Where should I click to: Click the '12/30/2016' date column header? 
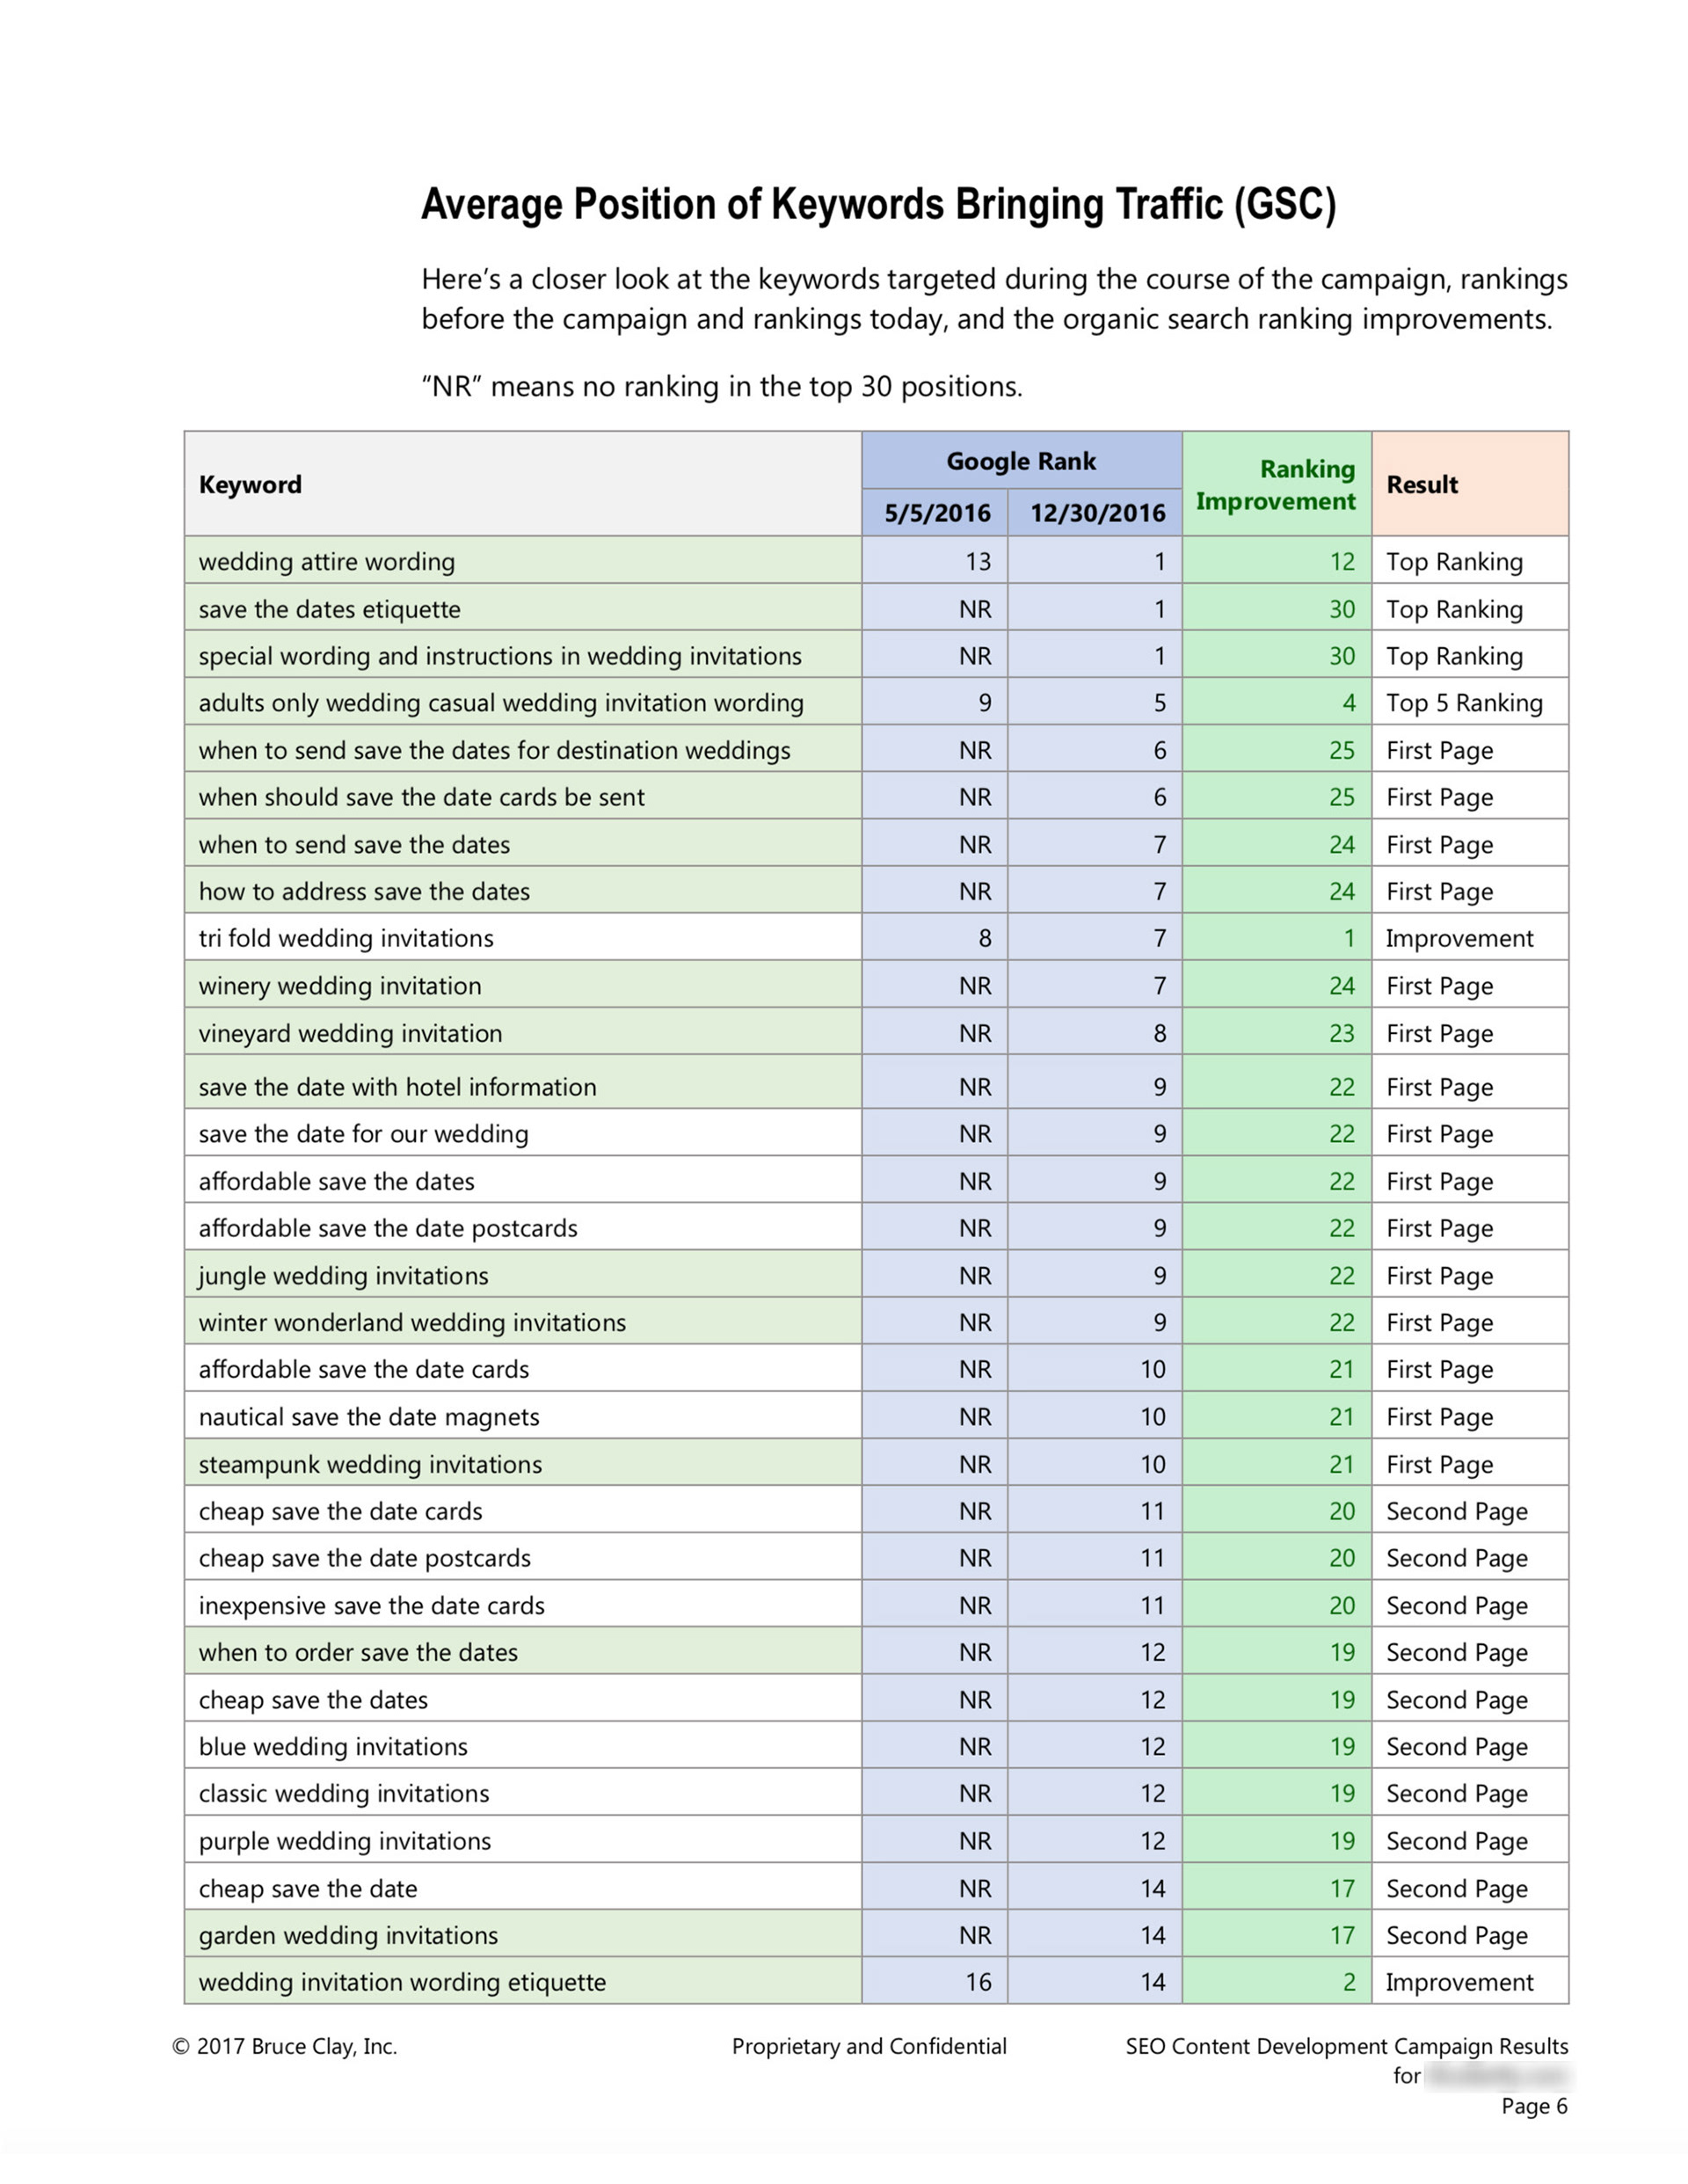coord(1097,513)
